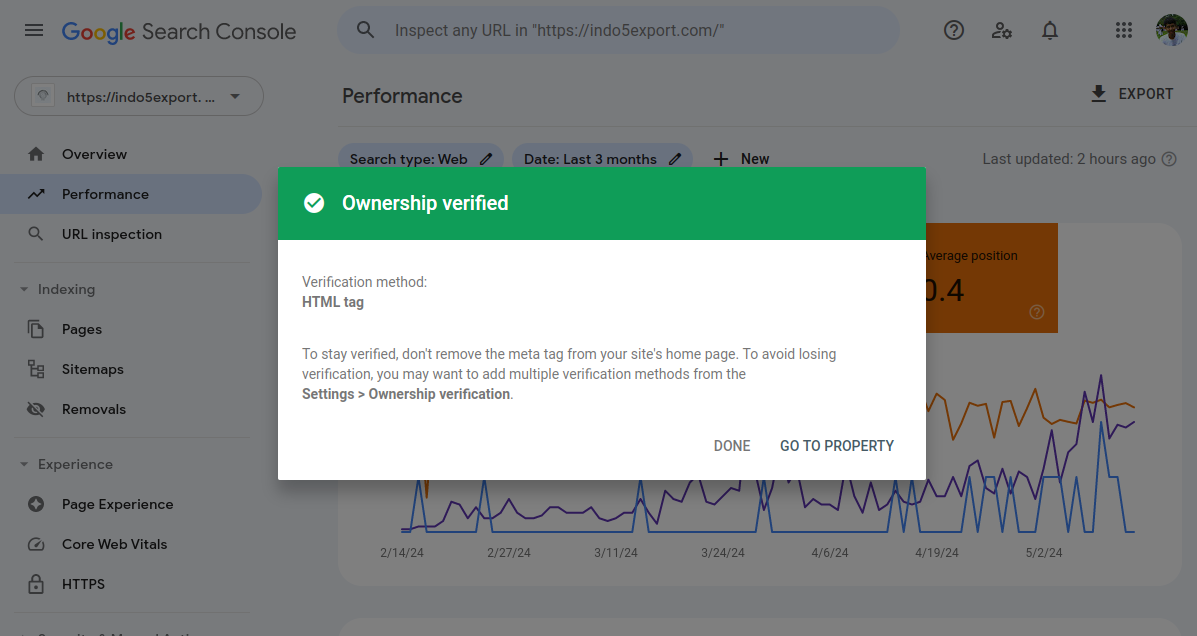Click the 2/14/24 date axis label
This screenshot has height=636, width=1197.
(x=402, y=553)
